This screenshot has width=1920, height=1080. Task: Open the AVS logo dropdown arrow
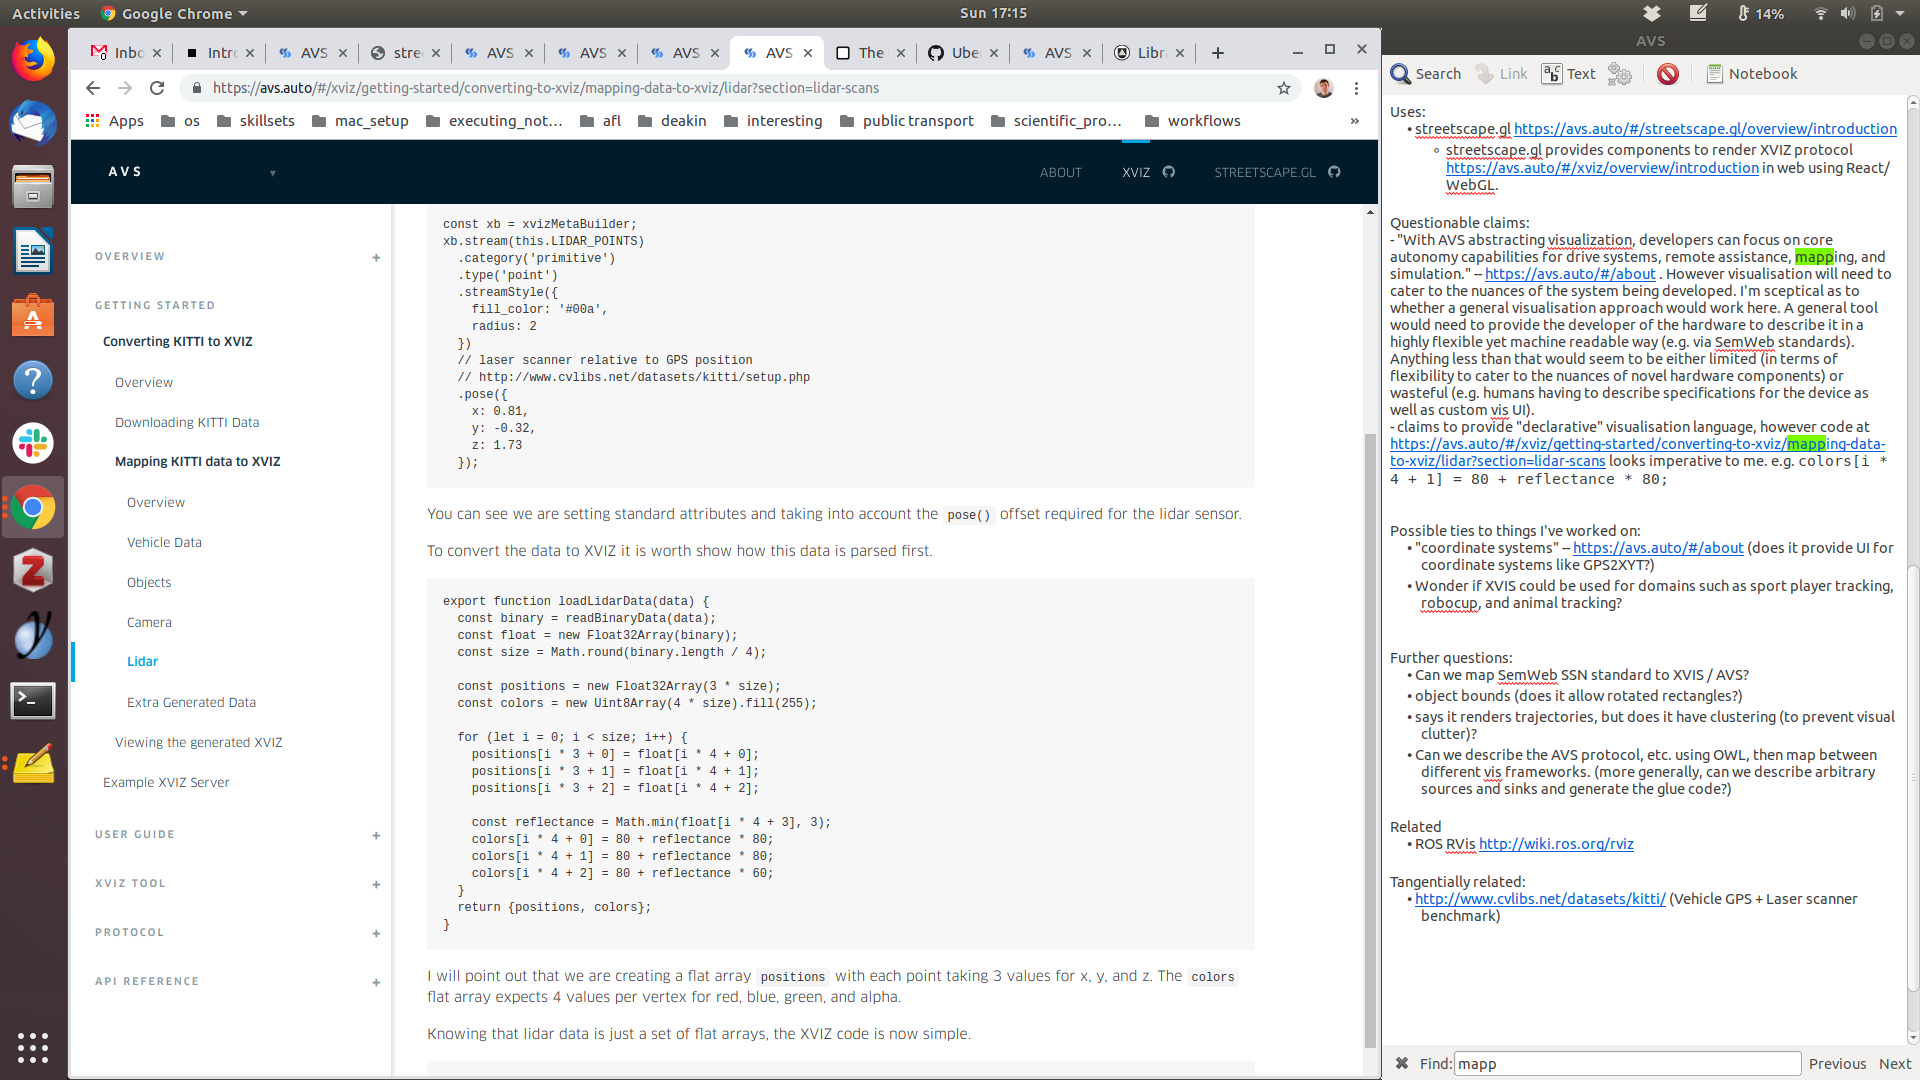(272, 173)
